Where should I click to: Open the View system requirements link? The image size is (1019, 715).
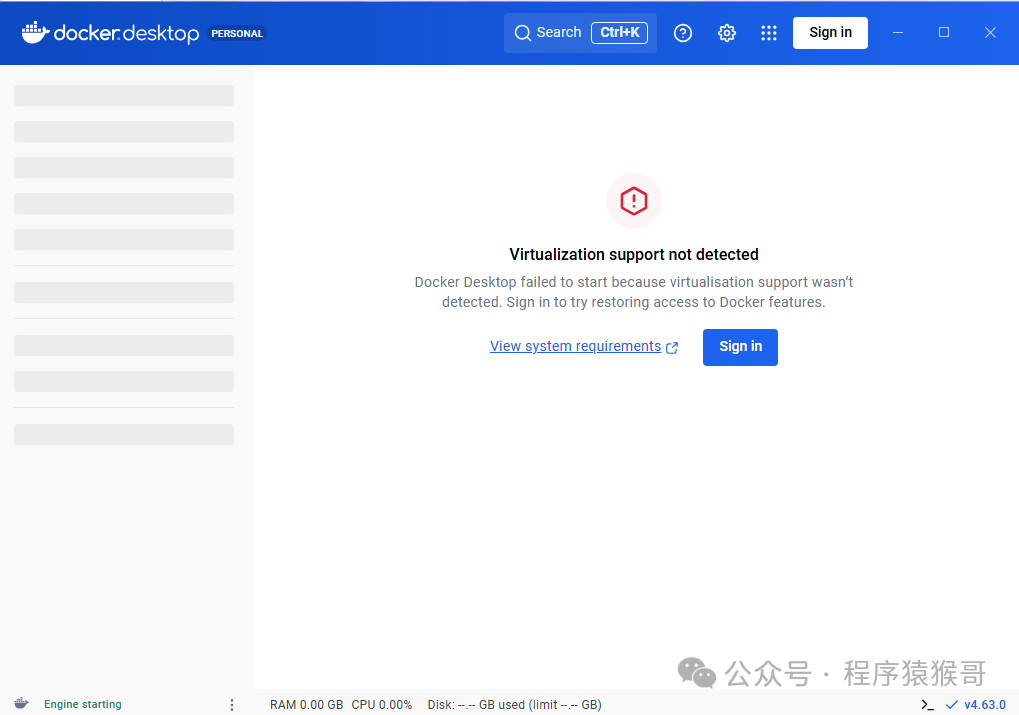[x=575, y=346]
